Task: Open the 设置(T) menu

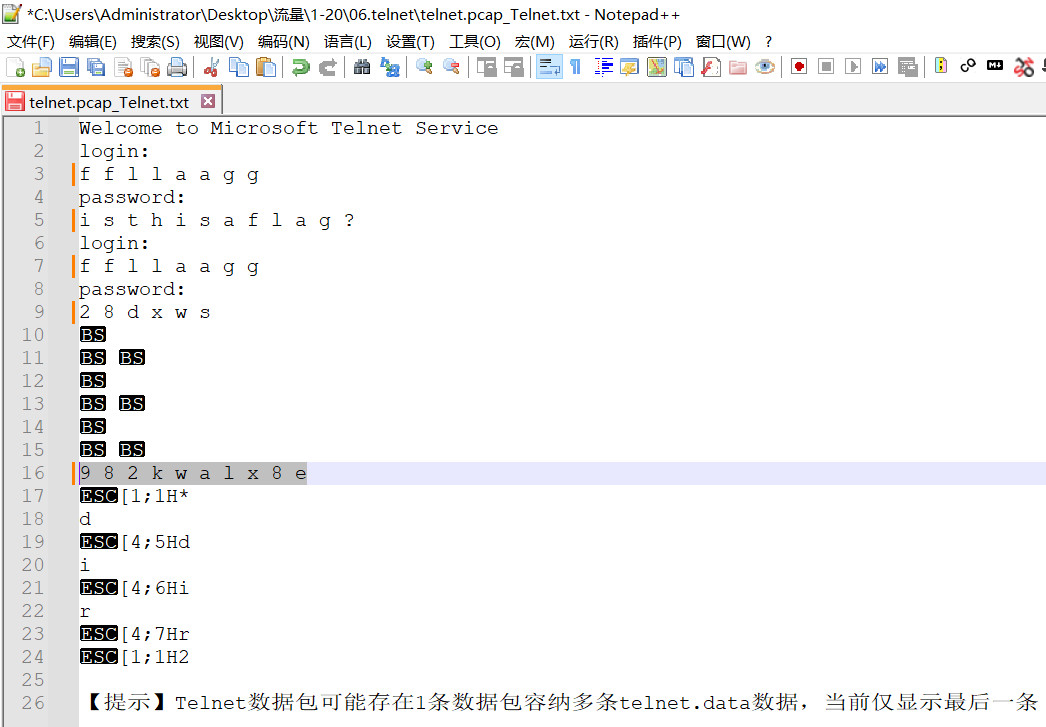Action: [x=410, y=42]
